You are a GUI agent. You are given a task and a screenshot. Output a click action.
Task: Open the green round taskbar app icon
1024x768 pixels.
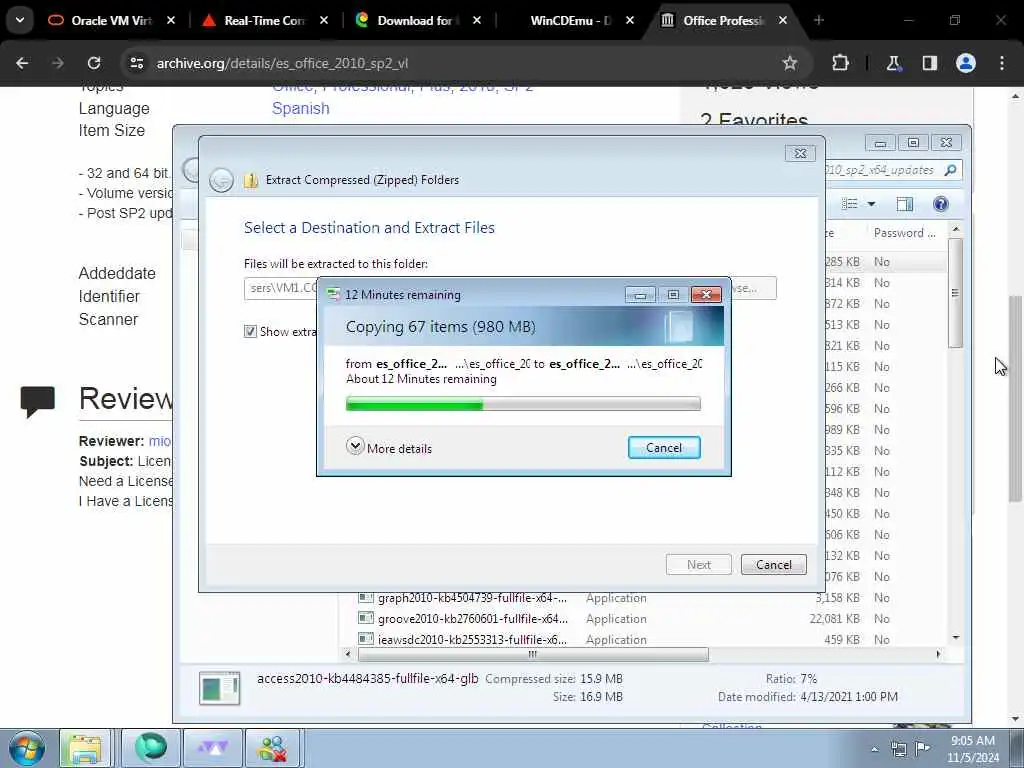click(x=151, y=748)
